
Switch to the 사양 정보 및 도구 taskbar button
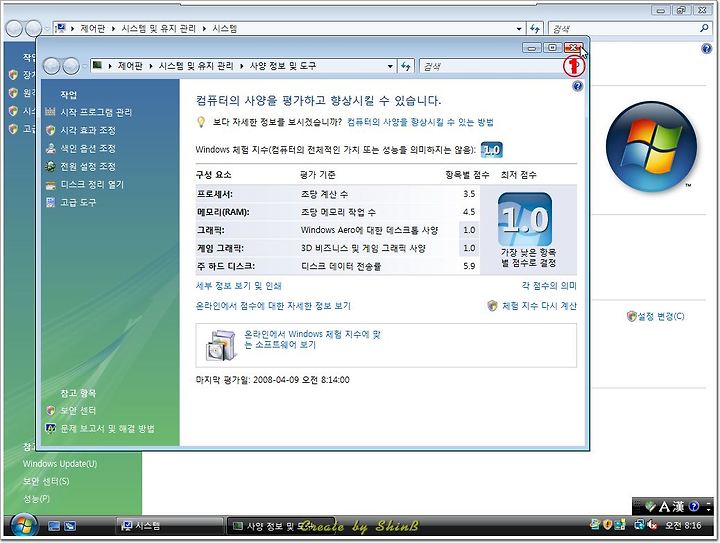tap(280, 526)
